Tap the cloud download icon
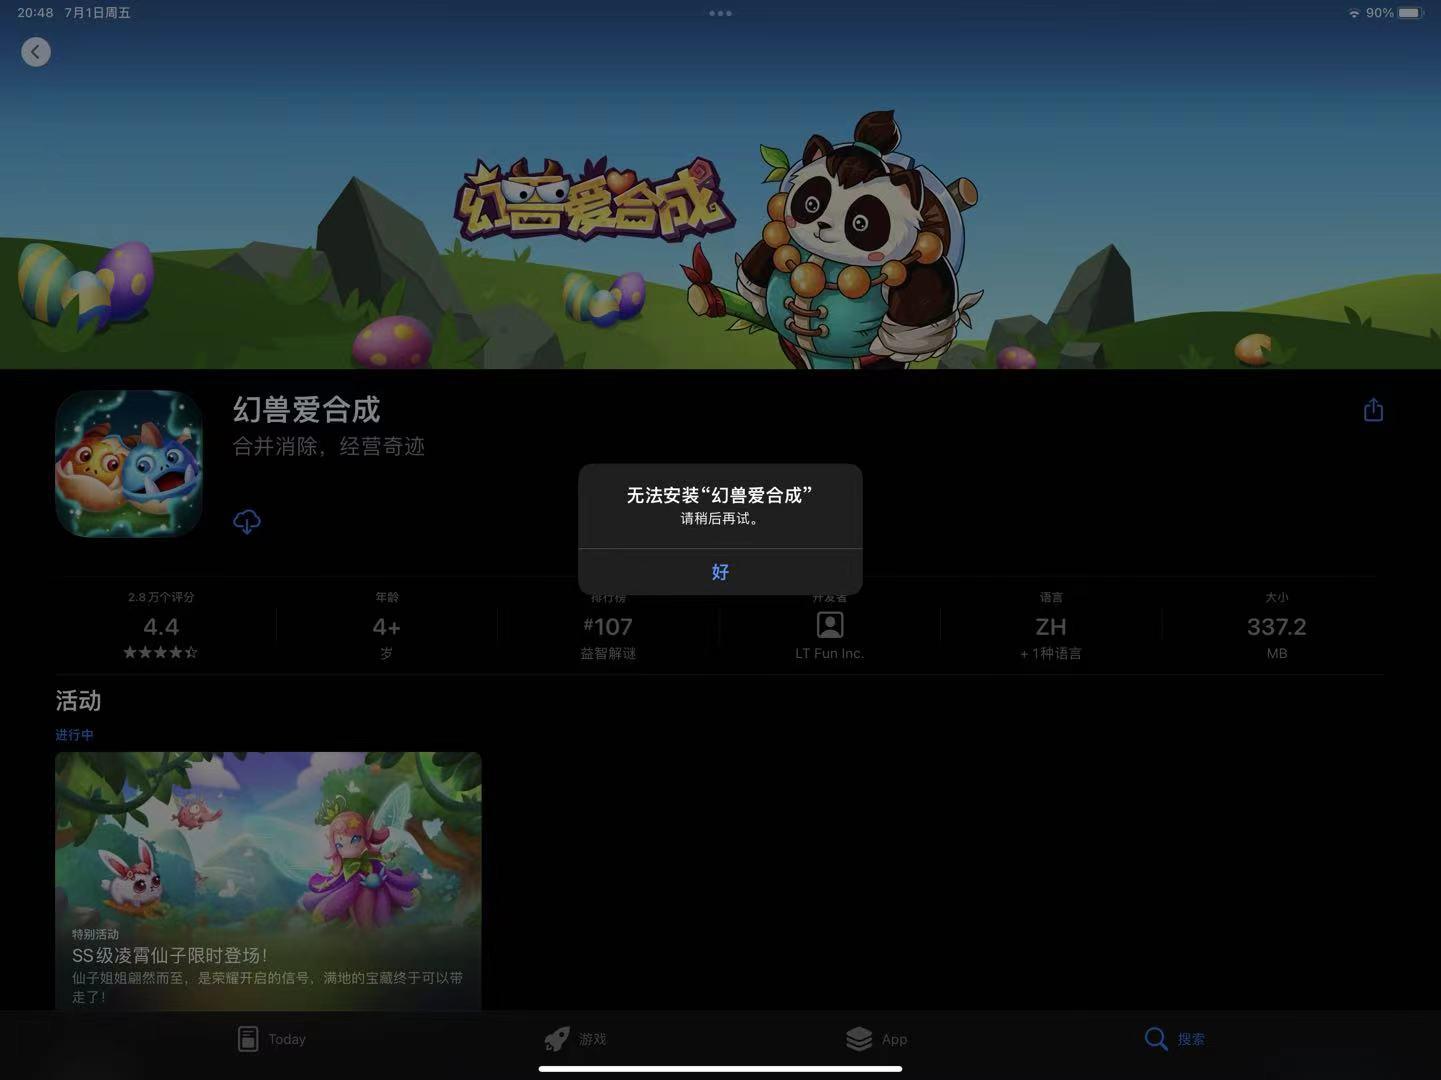 [x=247, y=521]
